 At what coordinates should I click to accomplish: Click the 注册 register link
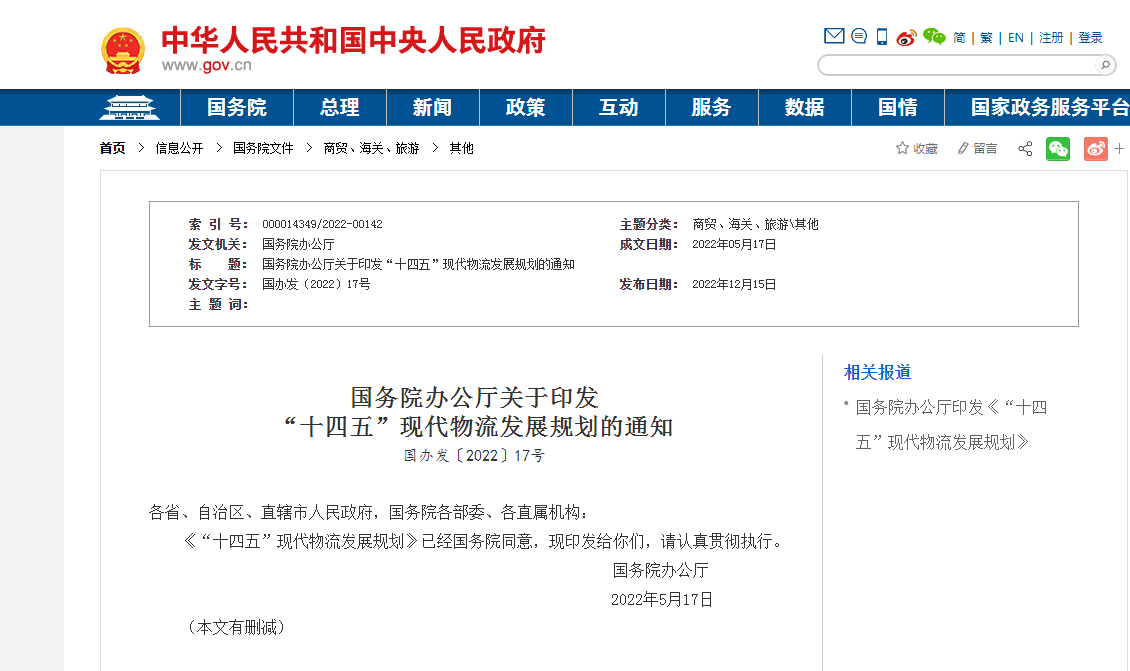1051,37
